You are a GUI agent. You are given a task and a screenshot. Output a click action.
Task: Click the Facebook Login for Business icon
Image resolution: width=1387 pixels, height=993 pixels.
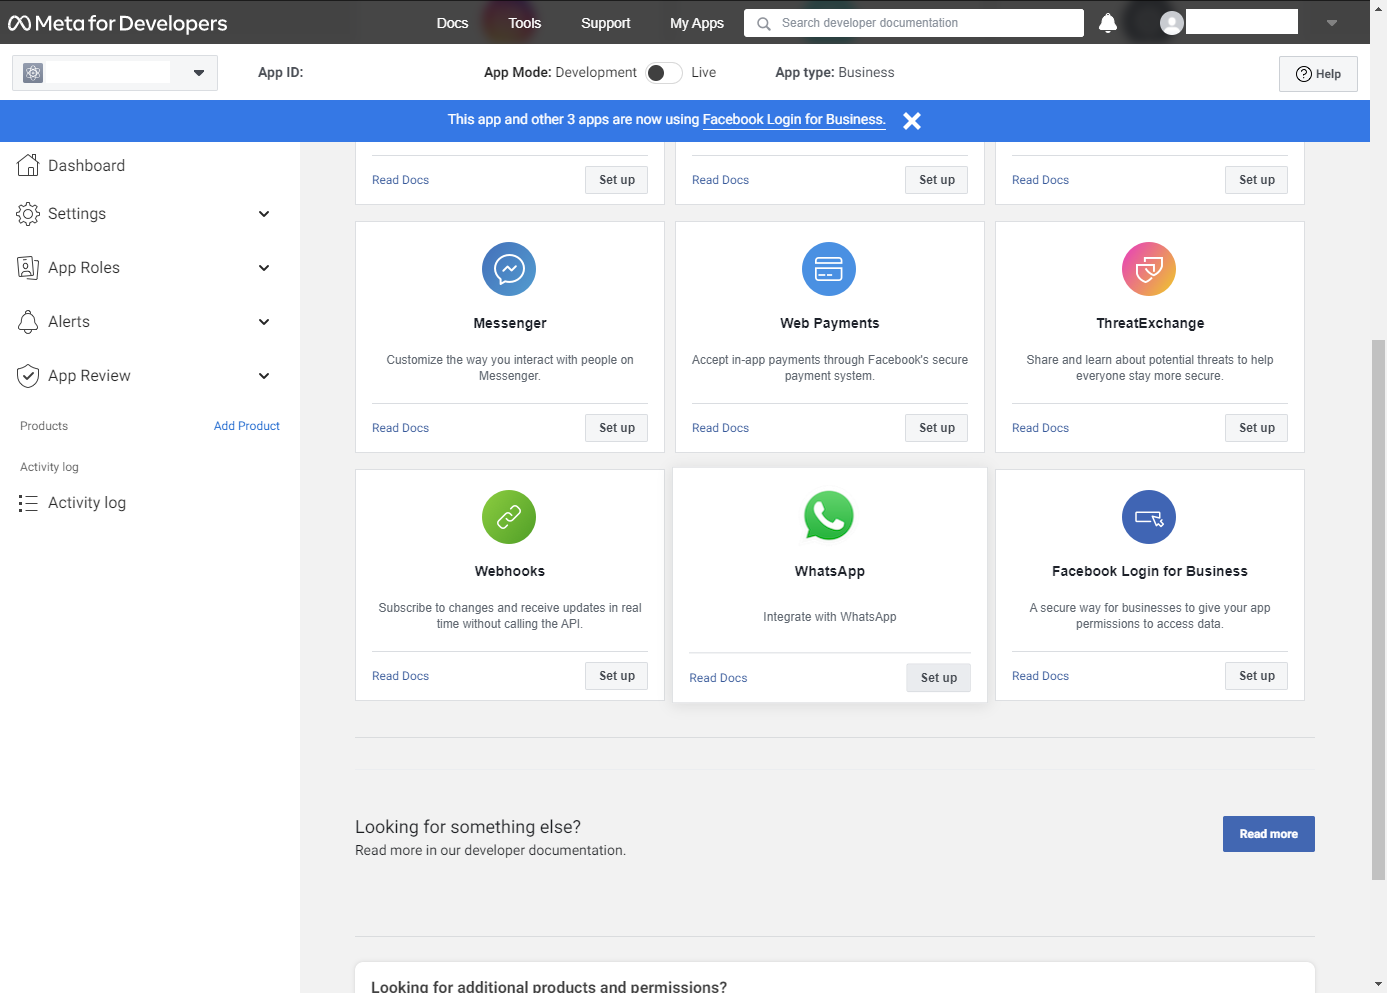[x=1149, y=517]
